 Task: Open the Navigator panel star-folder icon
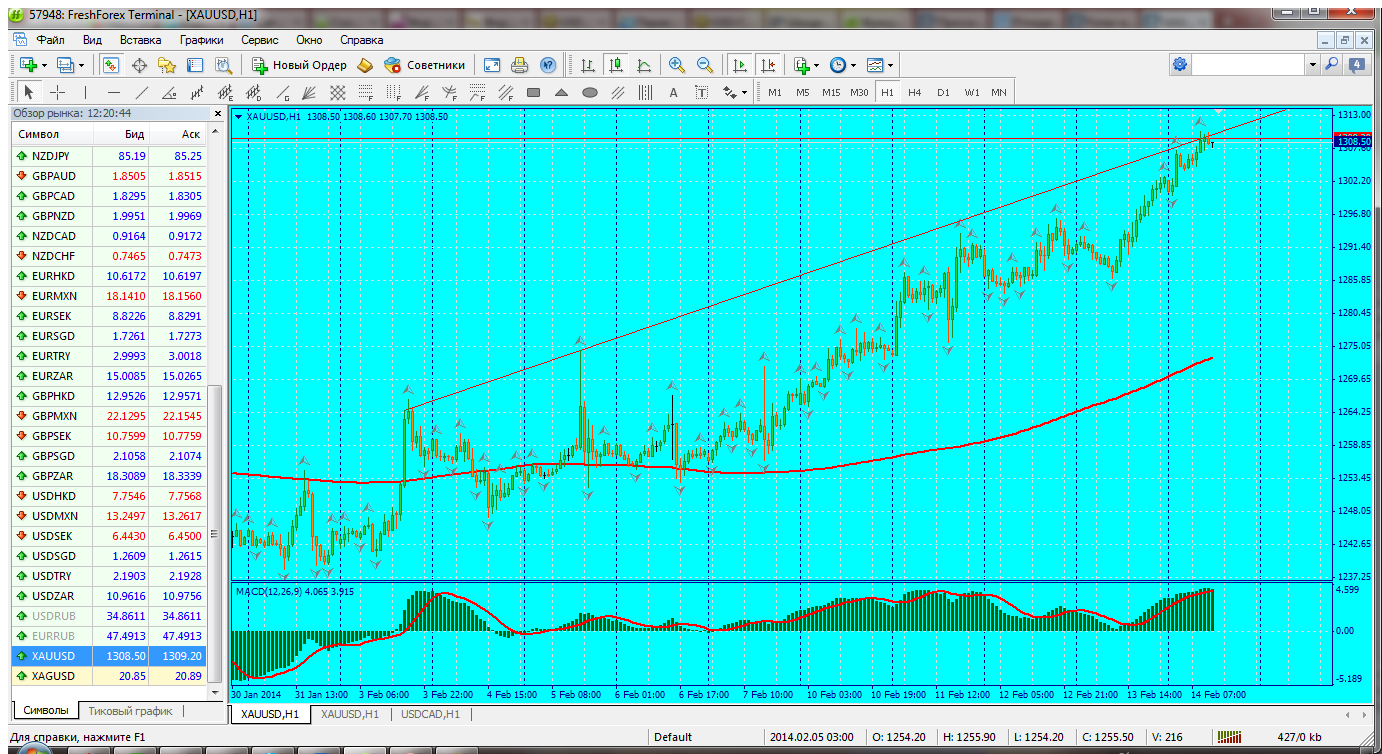coord(166,65)
